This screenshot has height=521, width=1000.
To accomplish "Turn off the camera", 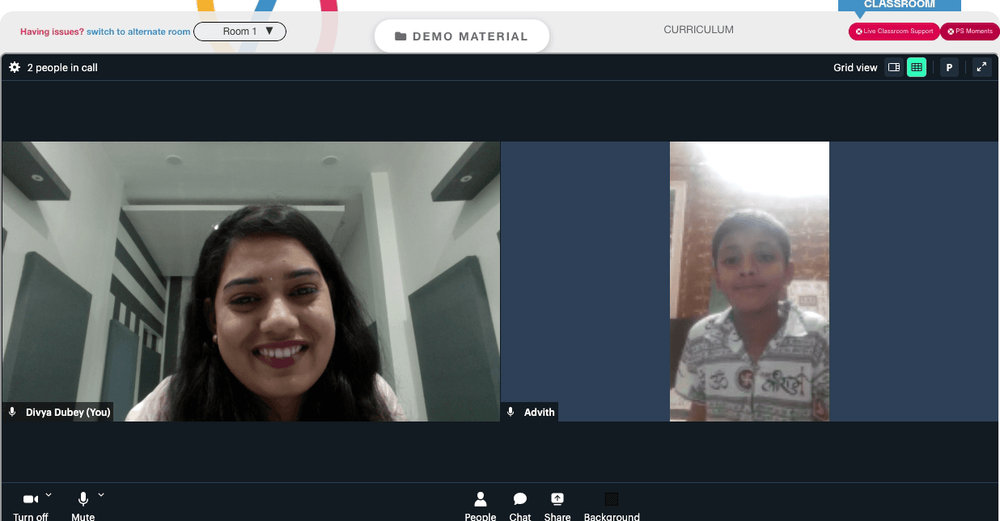I will (x=30, y=506).
